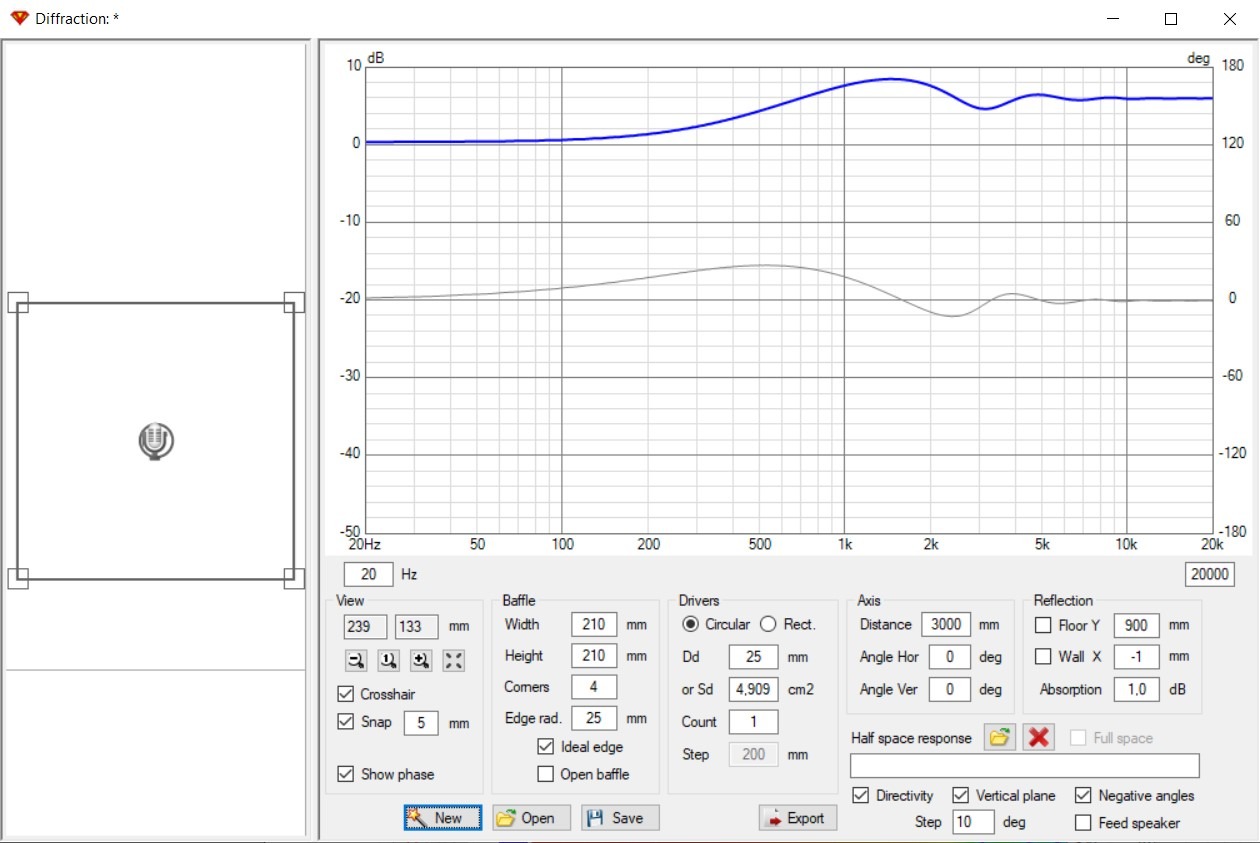The height and width of the screenshot is (843, 1260).
Task: Click the Dd driver diameter field
Action: [754, 658]
